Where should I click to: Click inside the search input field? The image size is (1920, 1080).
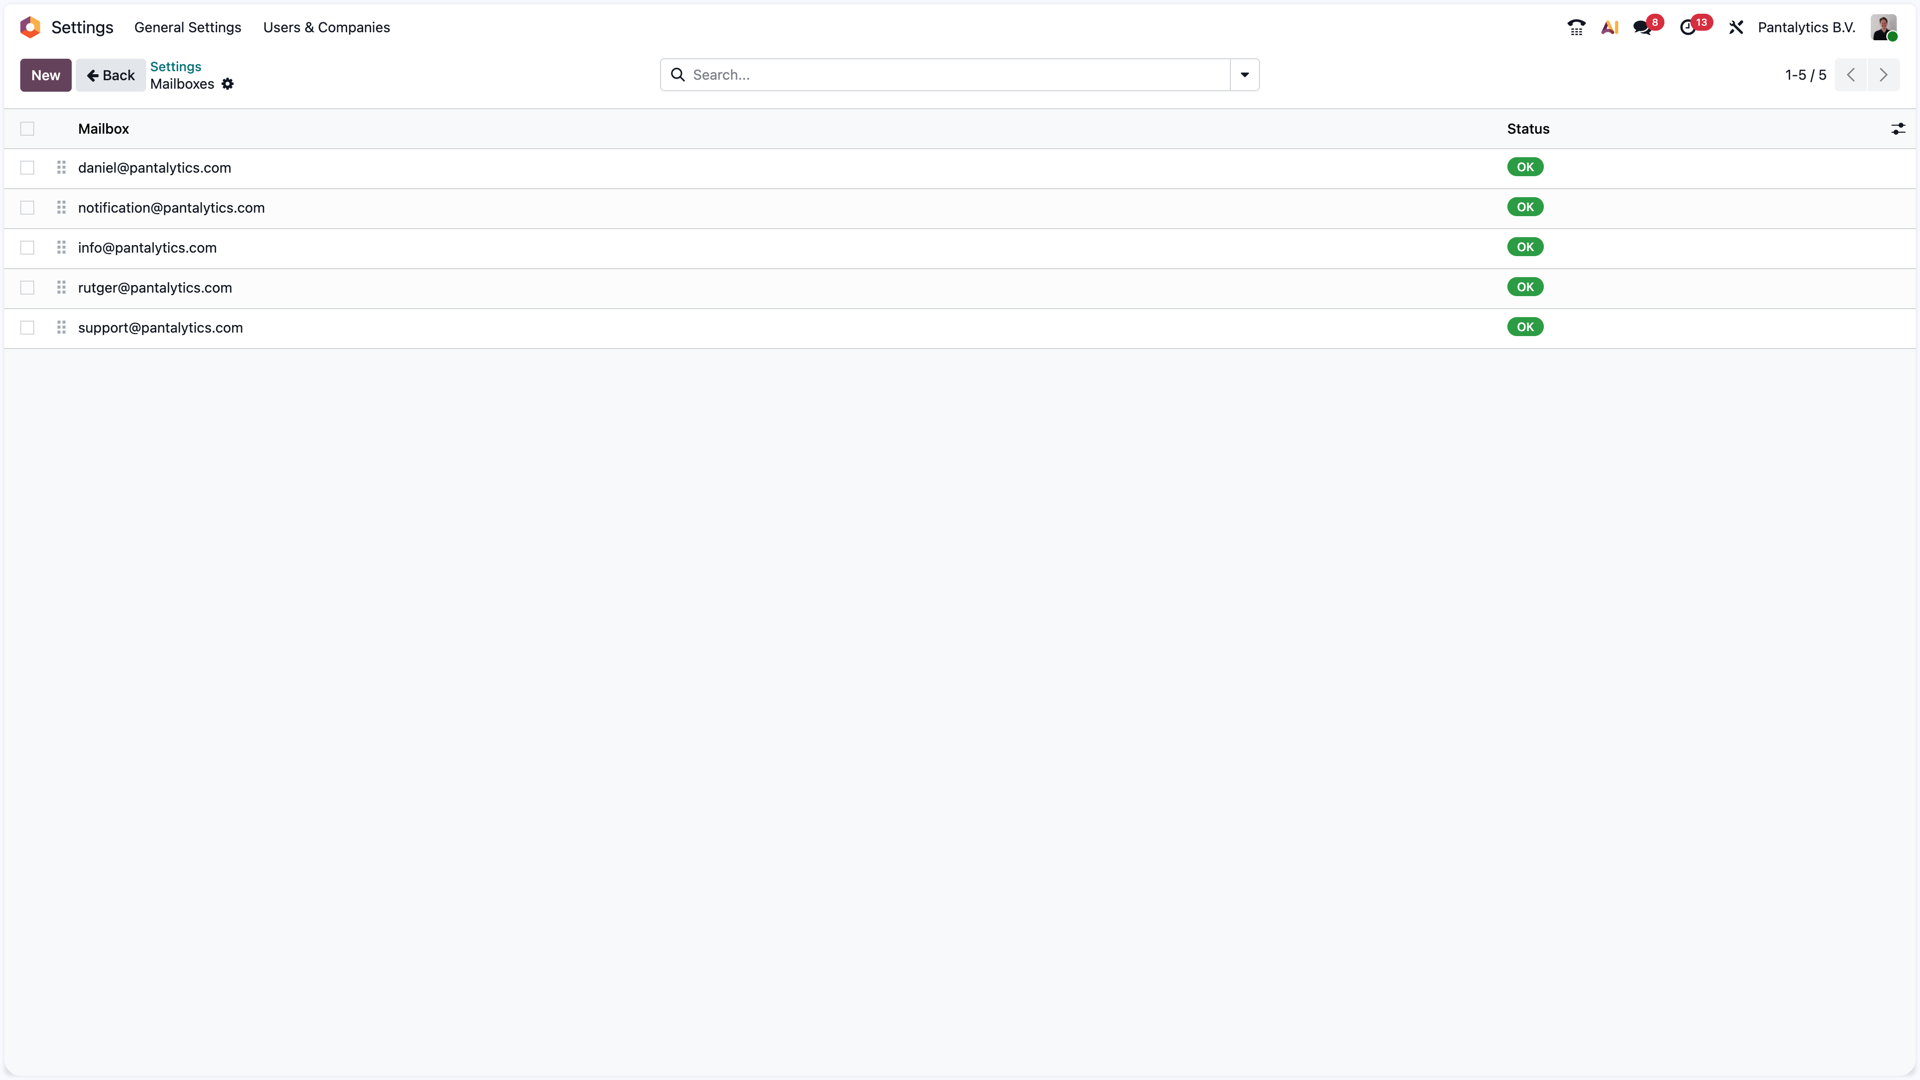(900, 74)
